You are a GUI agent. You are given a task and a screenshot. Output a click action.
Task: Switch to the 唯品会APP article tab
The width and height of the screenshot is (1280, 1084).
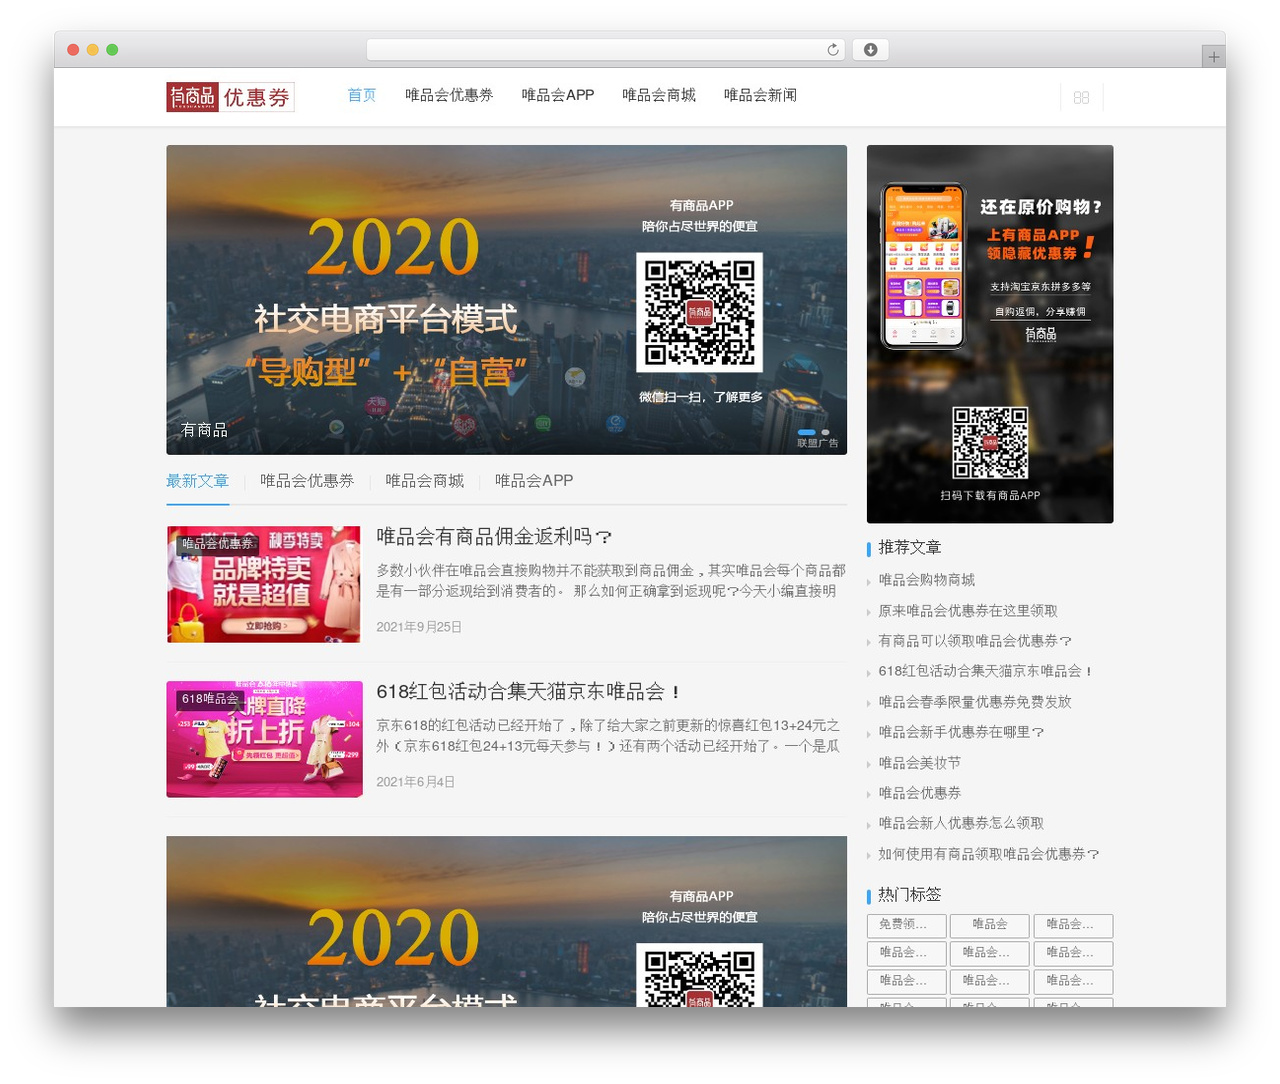(x=534, y=481)
